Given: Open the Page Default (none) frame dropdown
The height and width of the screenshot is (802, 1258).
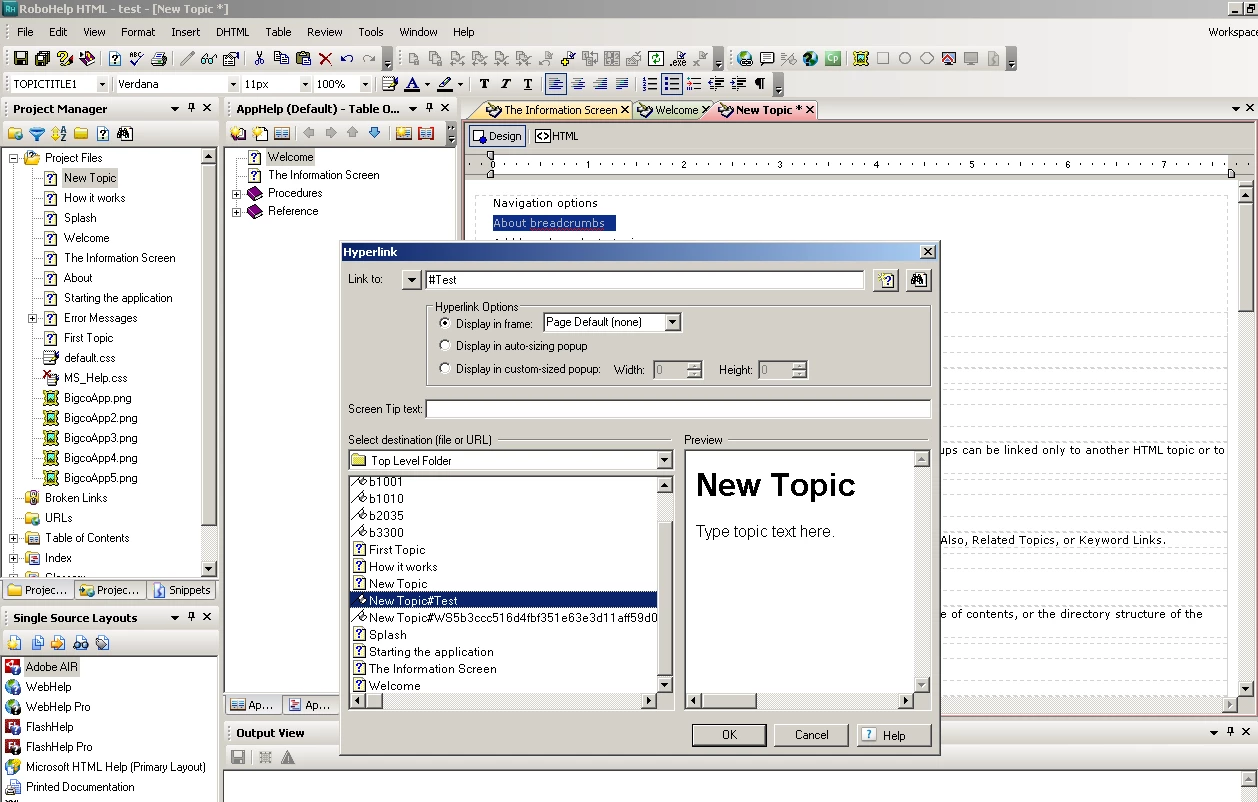Looking at the screenshot, I should click(673, 322).
